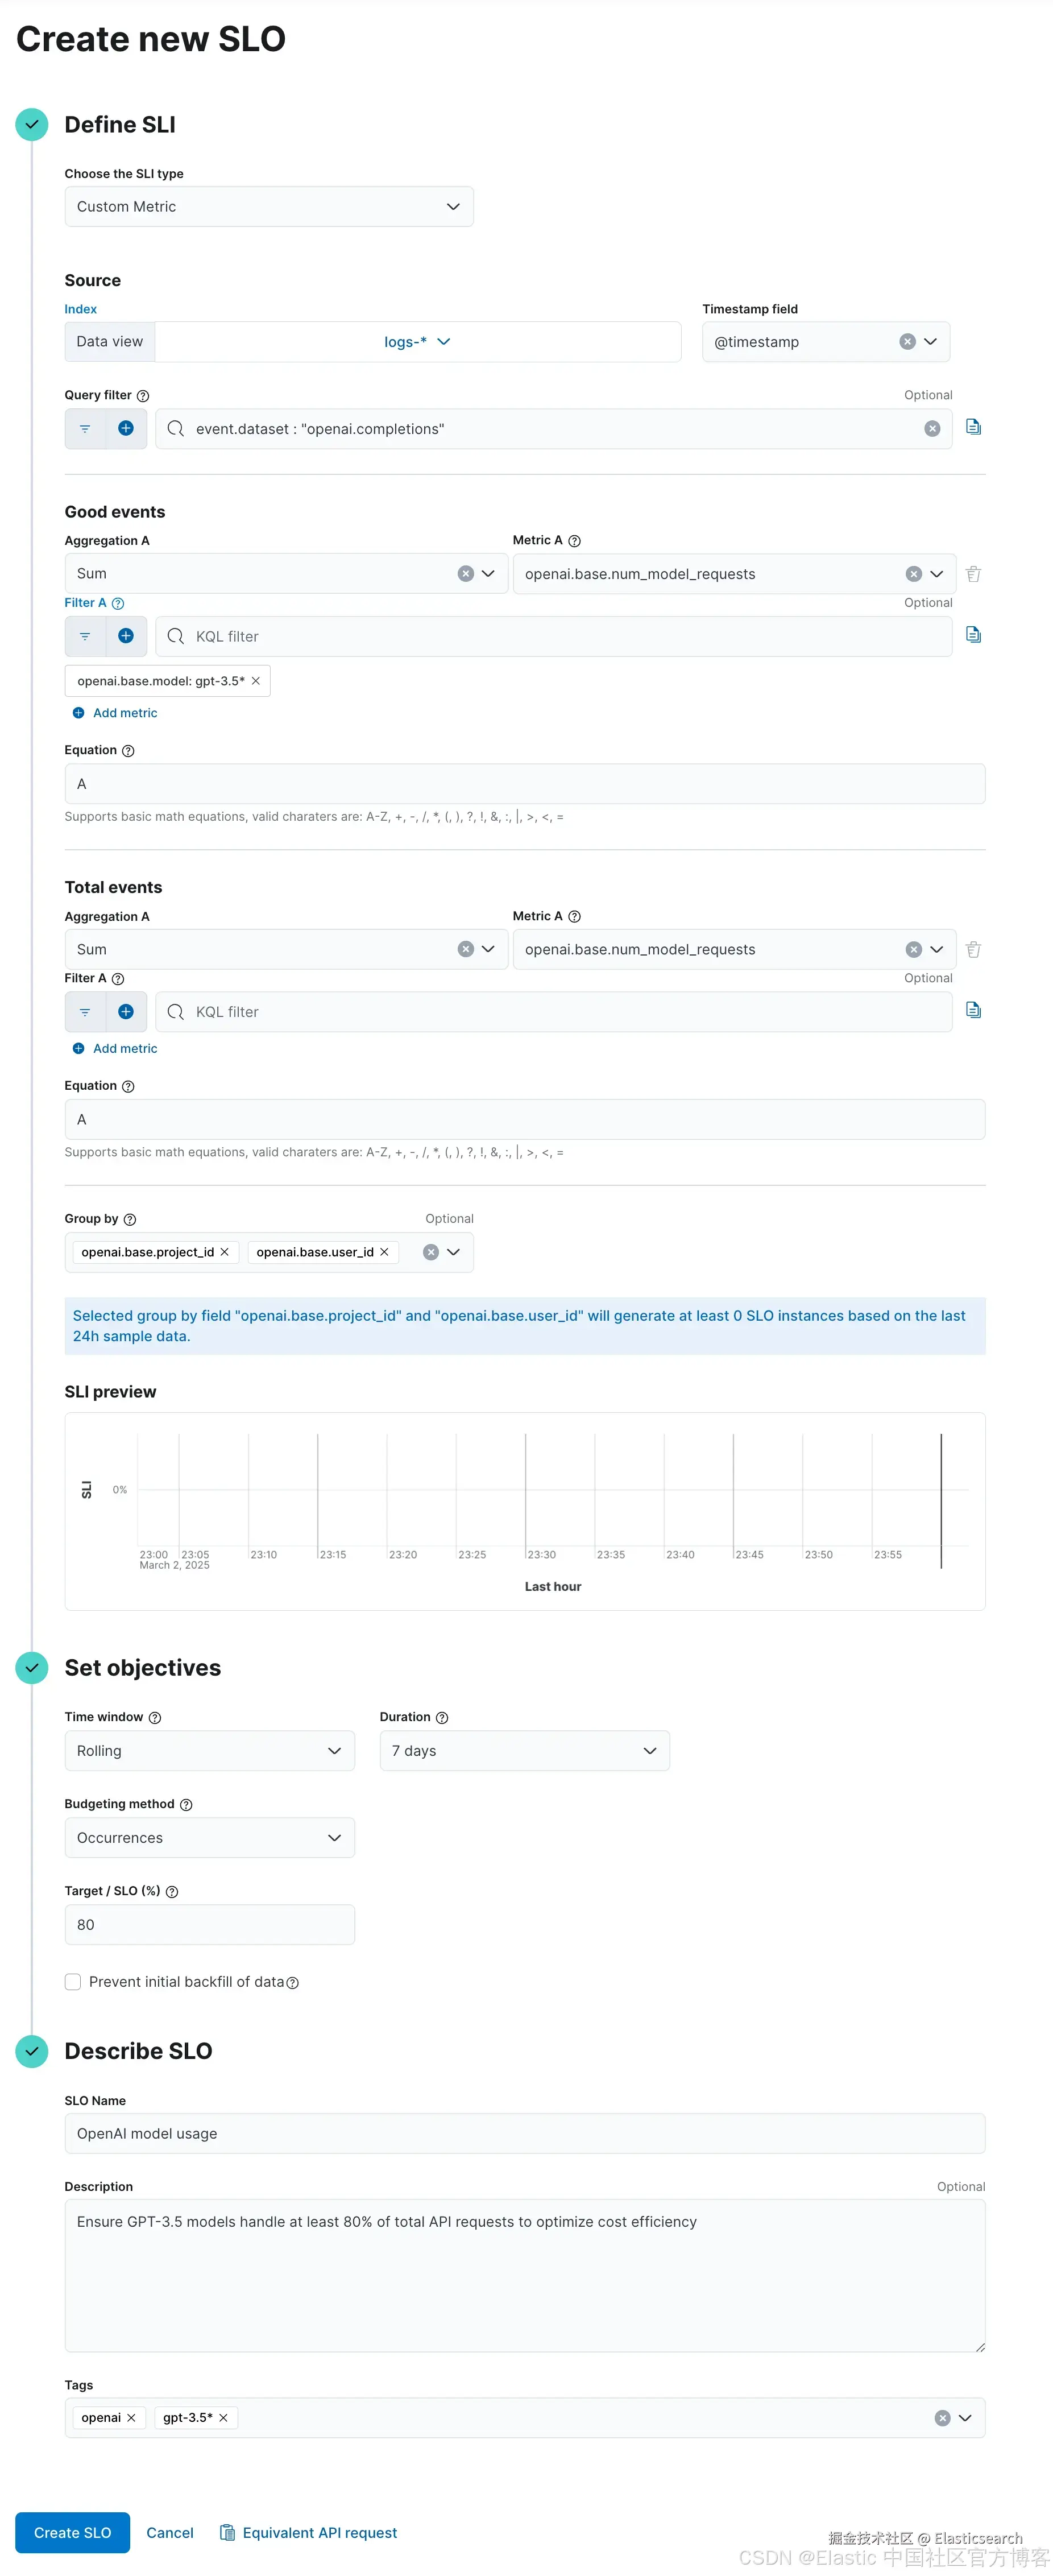Click the Query filter saved-query document icon
1053x2576 pixels.
(972, 427)
